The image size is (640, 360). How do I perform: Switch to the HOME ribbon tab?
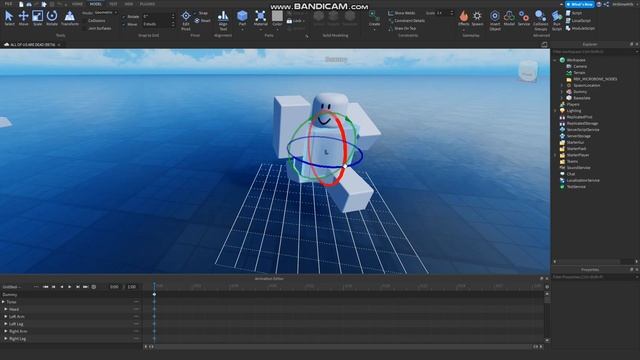pos(77,4)
